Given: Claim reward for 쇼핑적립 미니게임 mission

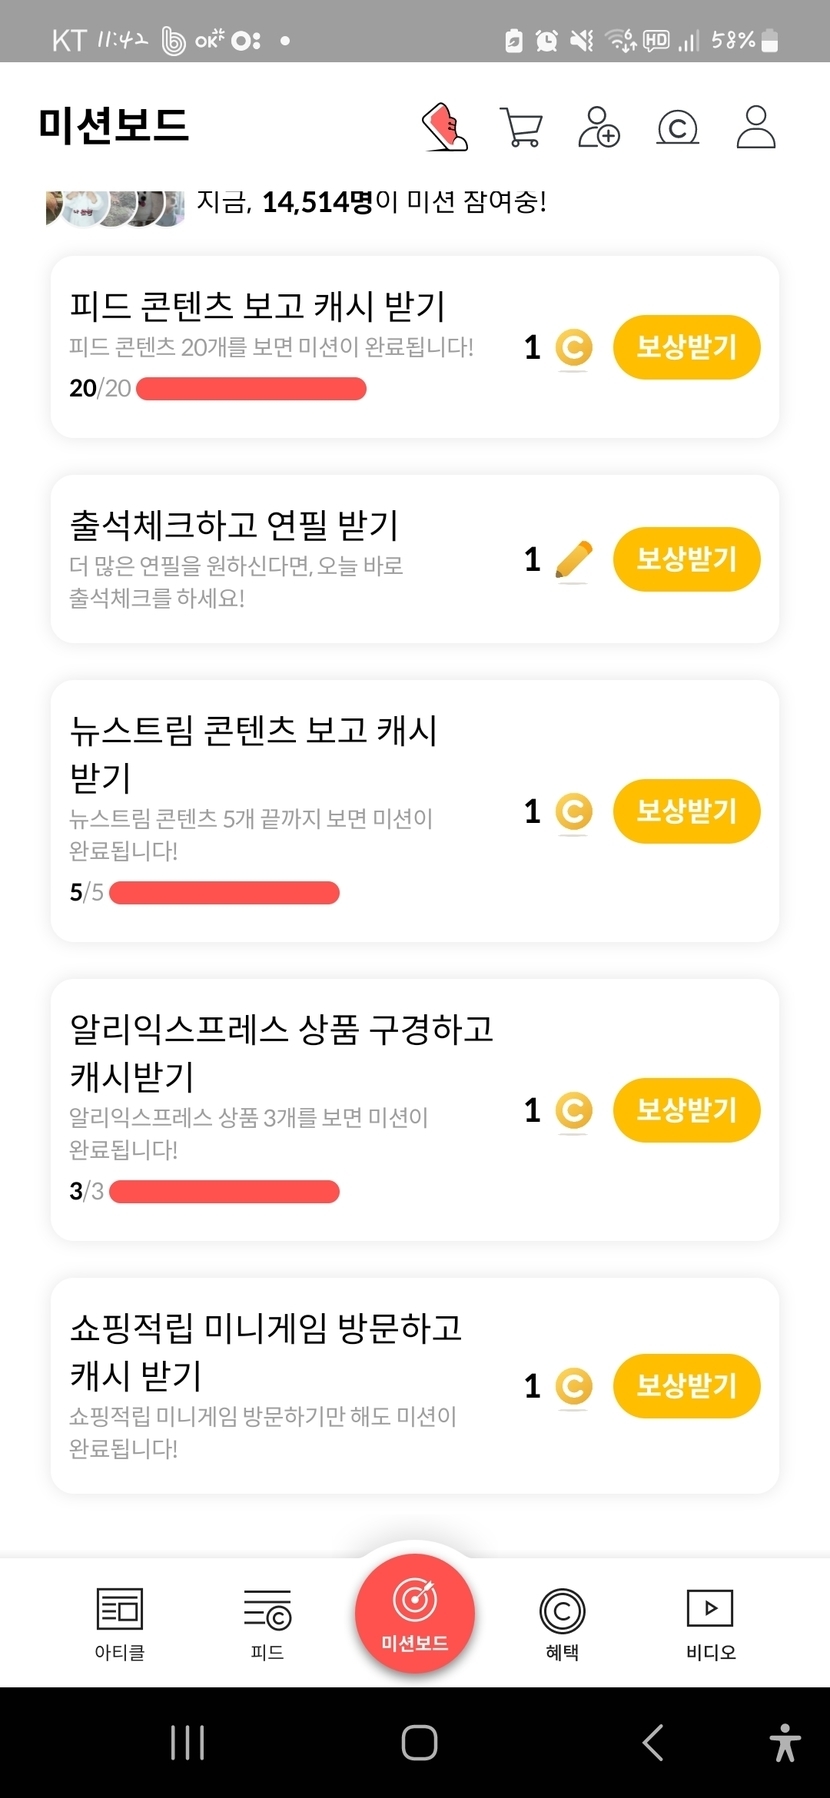Looking at the screenshot, I should (686, 1386).
